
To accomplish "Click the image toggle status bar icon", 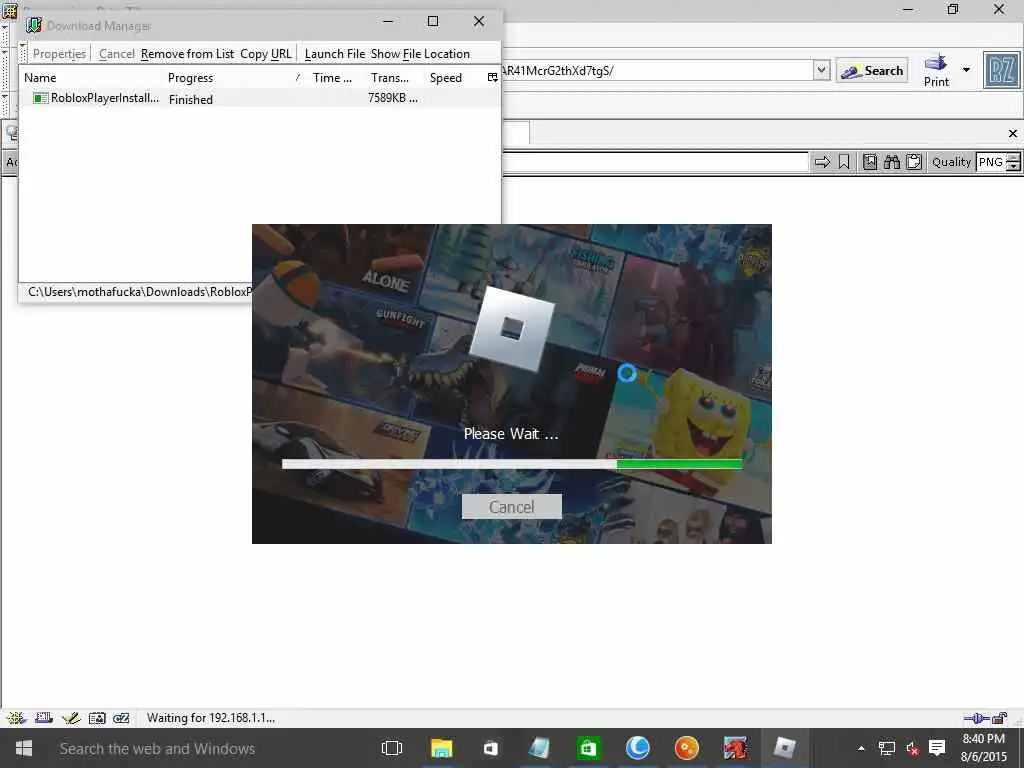I will coord(97,718).
